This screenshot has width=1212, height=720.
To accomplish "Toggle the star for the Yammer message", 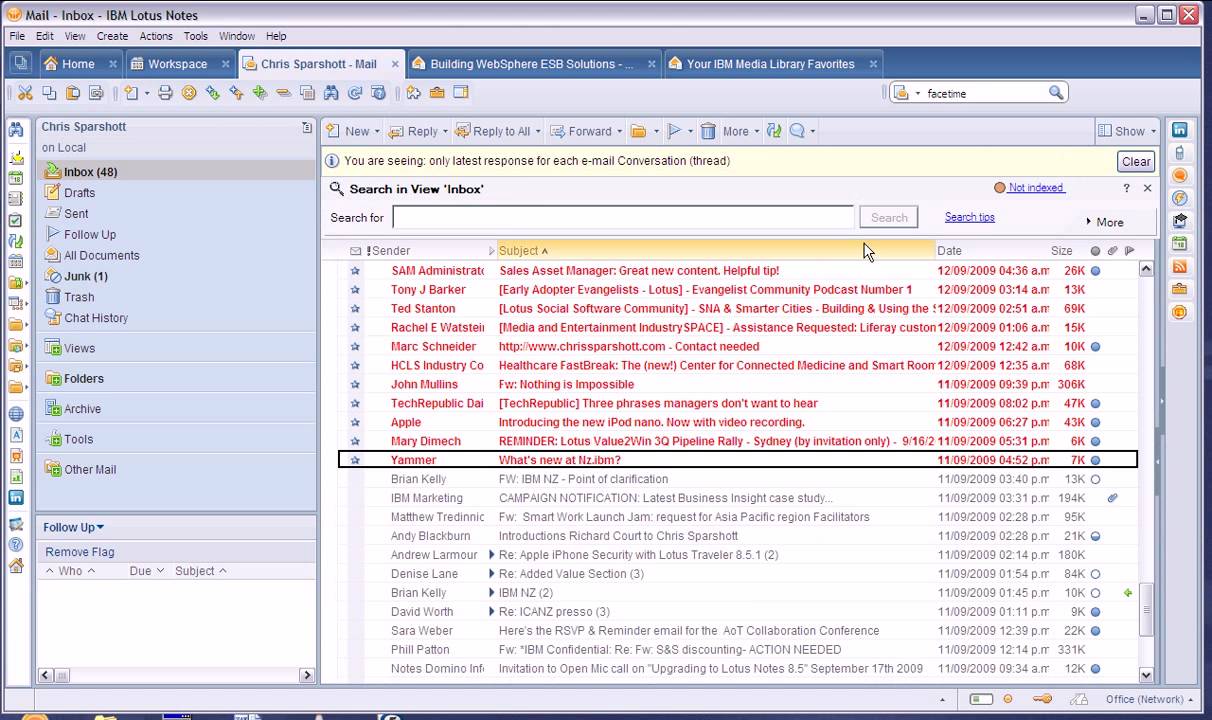I will [355, 460].
